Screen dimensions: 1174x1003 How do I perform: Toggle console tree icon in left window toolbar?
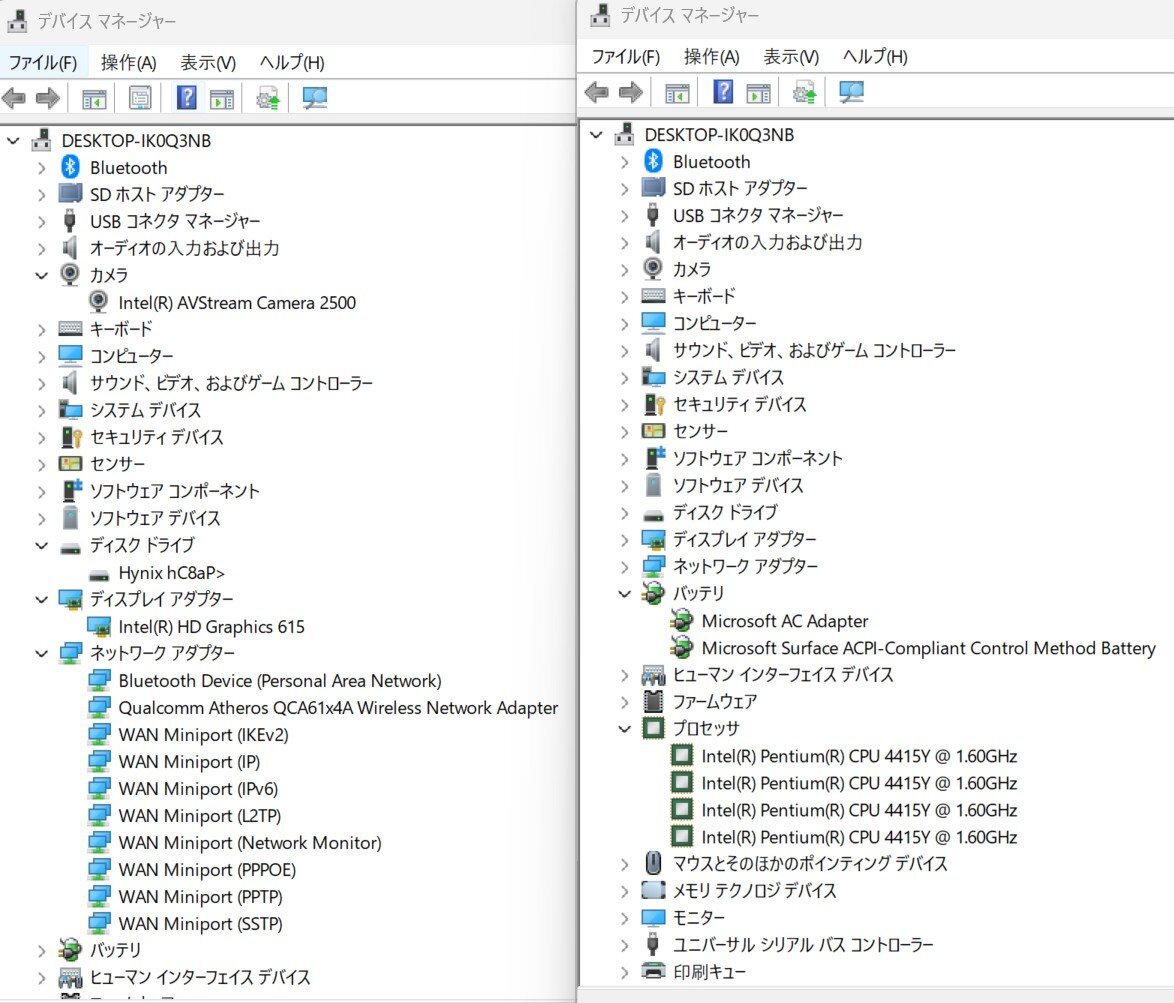pos(94,98)
